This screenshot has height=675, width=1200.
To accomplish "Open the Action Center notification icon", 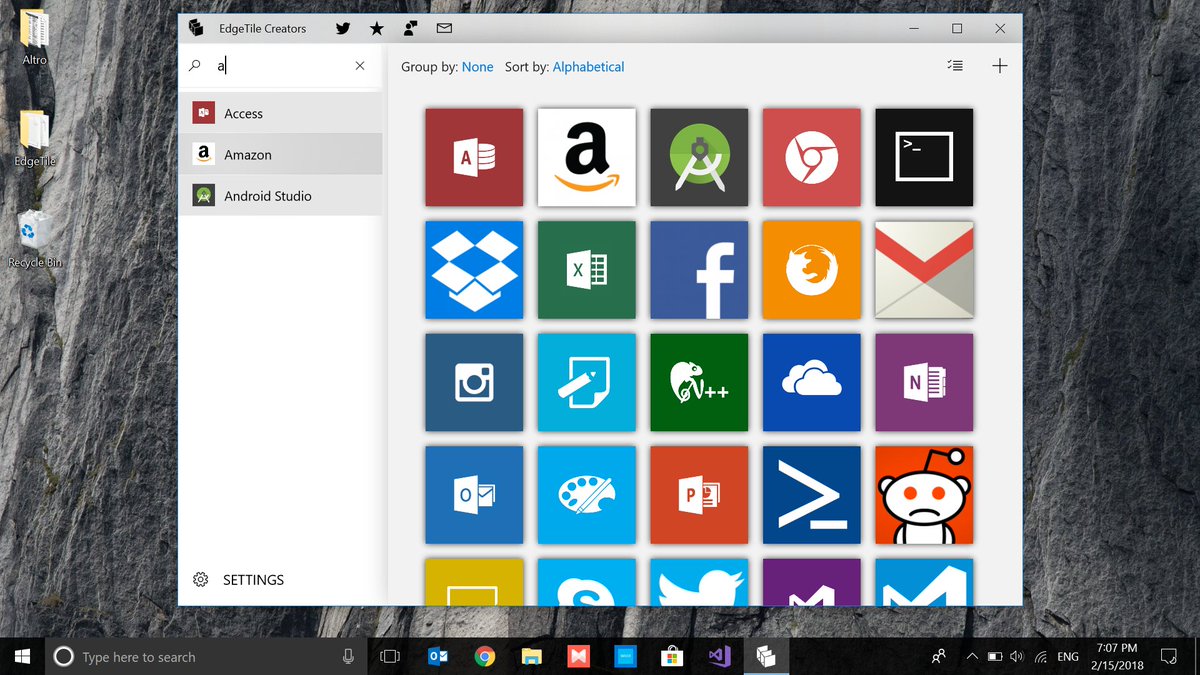I will 1168,657.
